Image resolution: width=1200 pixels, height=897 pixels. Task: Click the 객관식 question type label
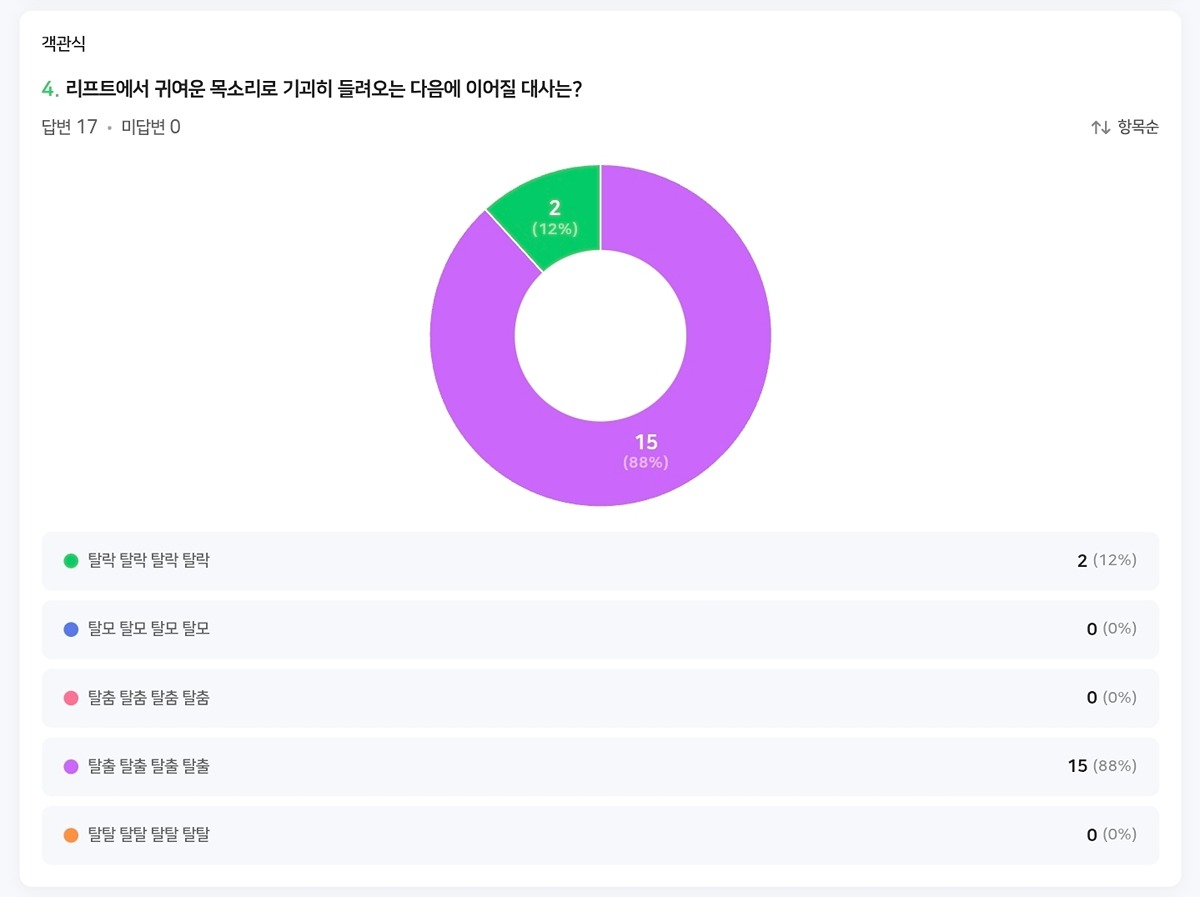[64, 43]
